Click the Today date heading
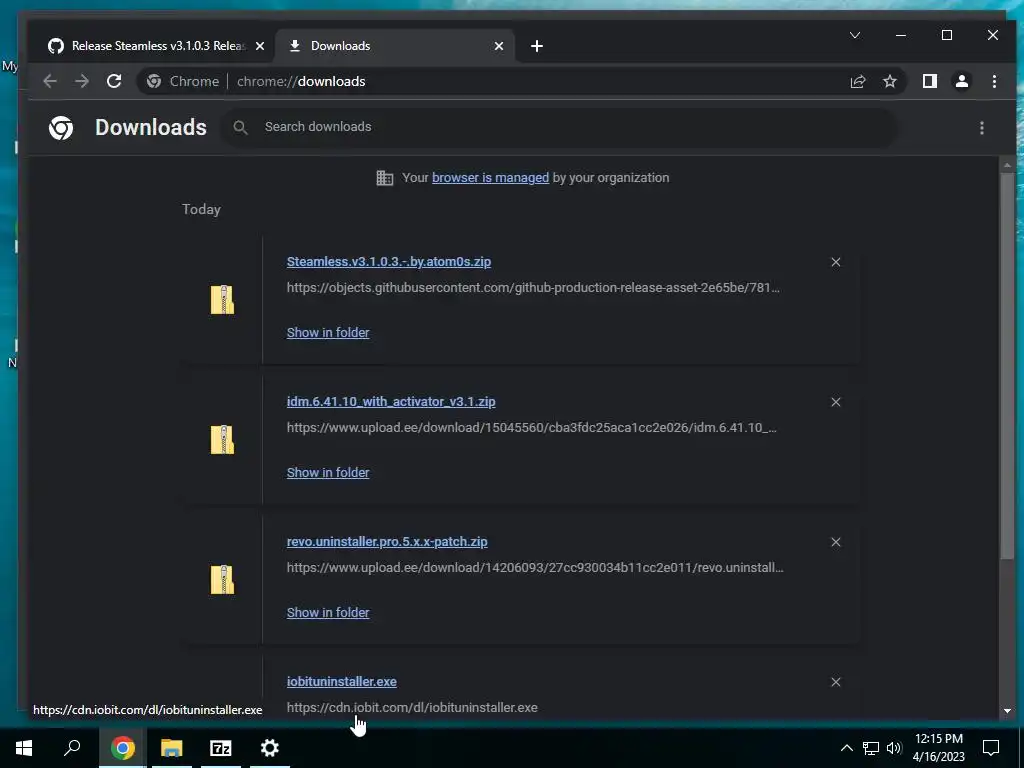 (201, 209)
